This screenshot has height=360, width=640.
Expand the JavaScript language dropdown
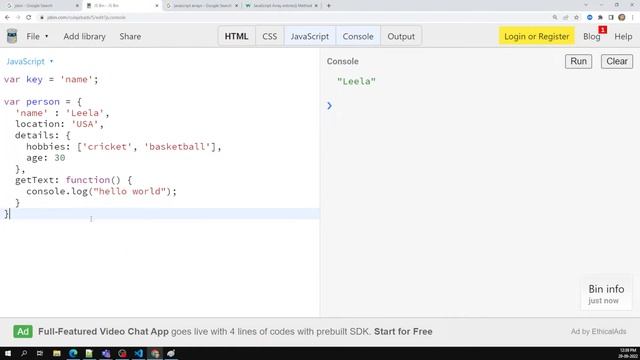pos(29,61)
